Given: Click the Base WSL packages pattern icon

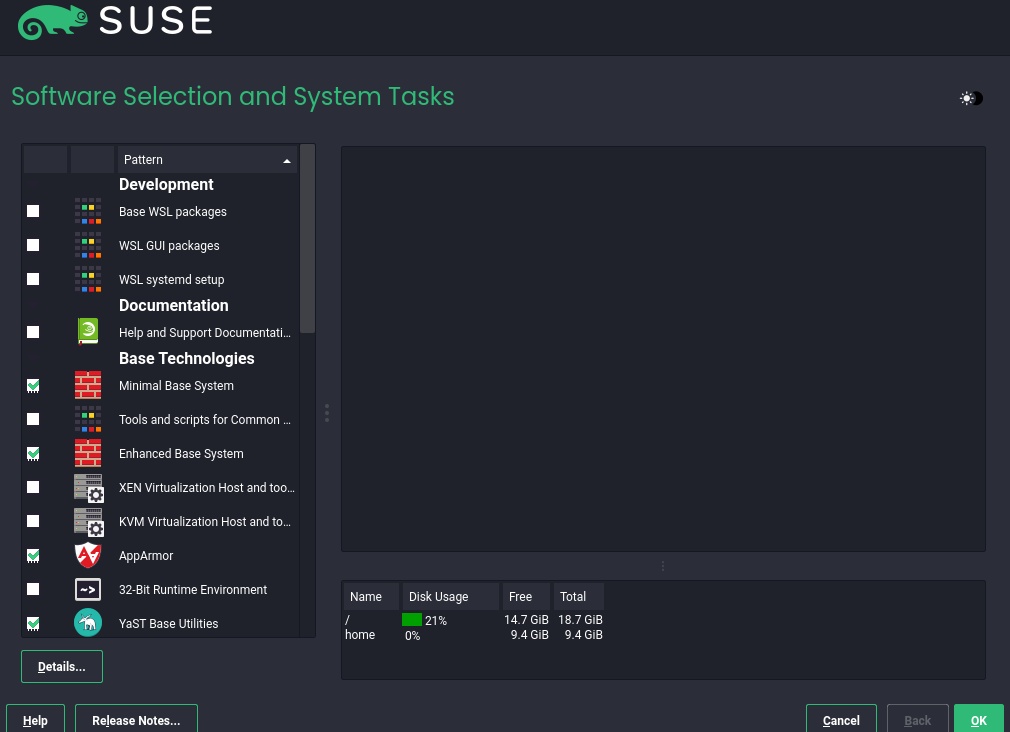Looking at the screenshot, I should point(88,211).
